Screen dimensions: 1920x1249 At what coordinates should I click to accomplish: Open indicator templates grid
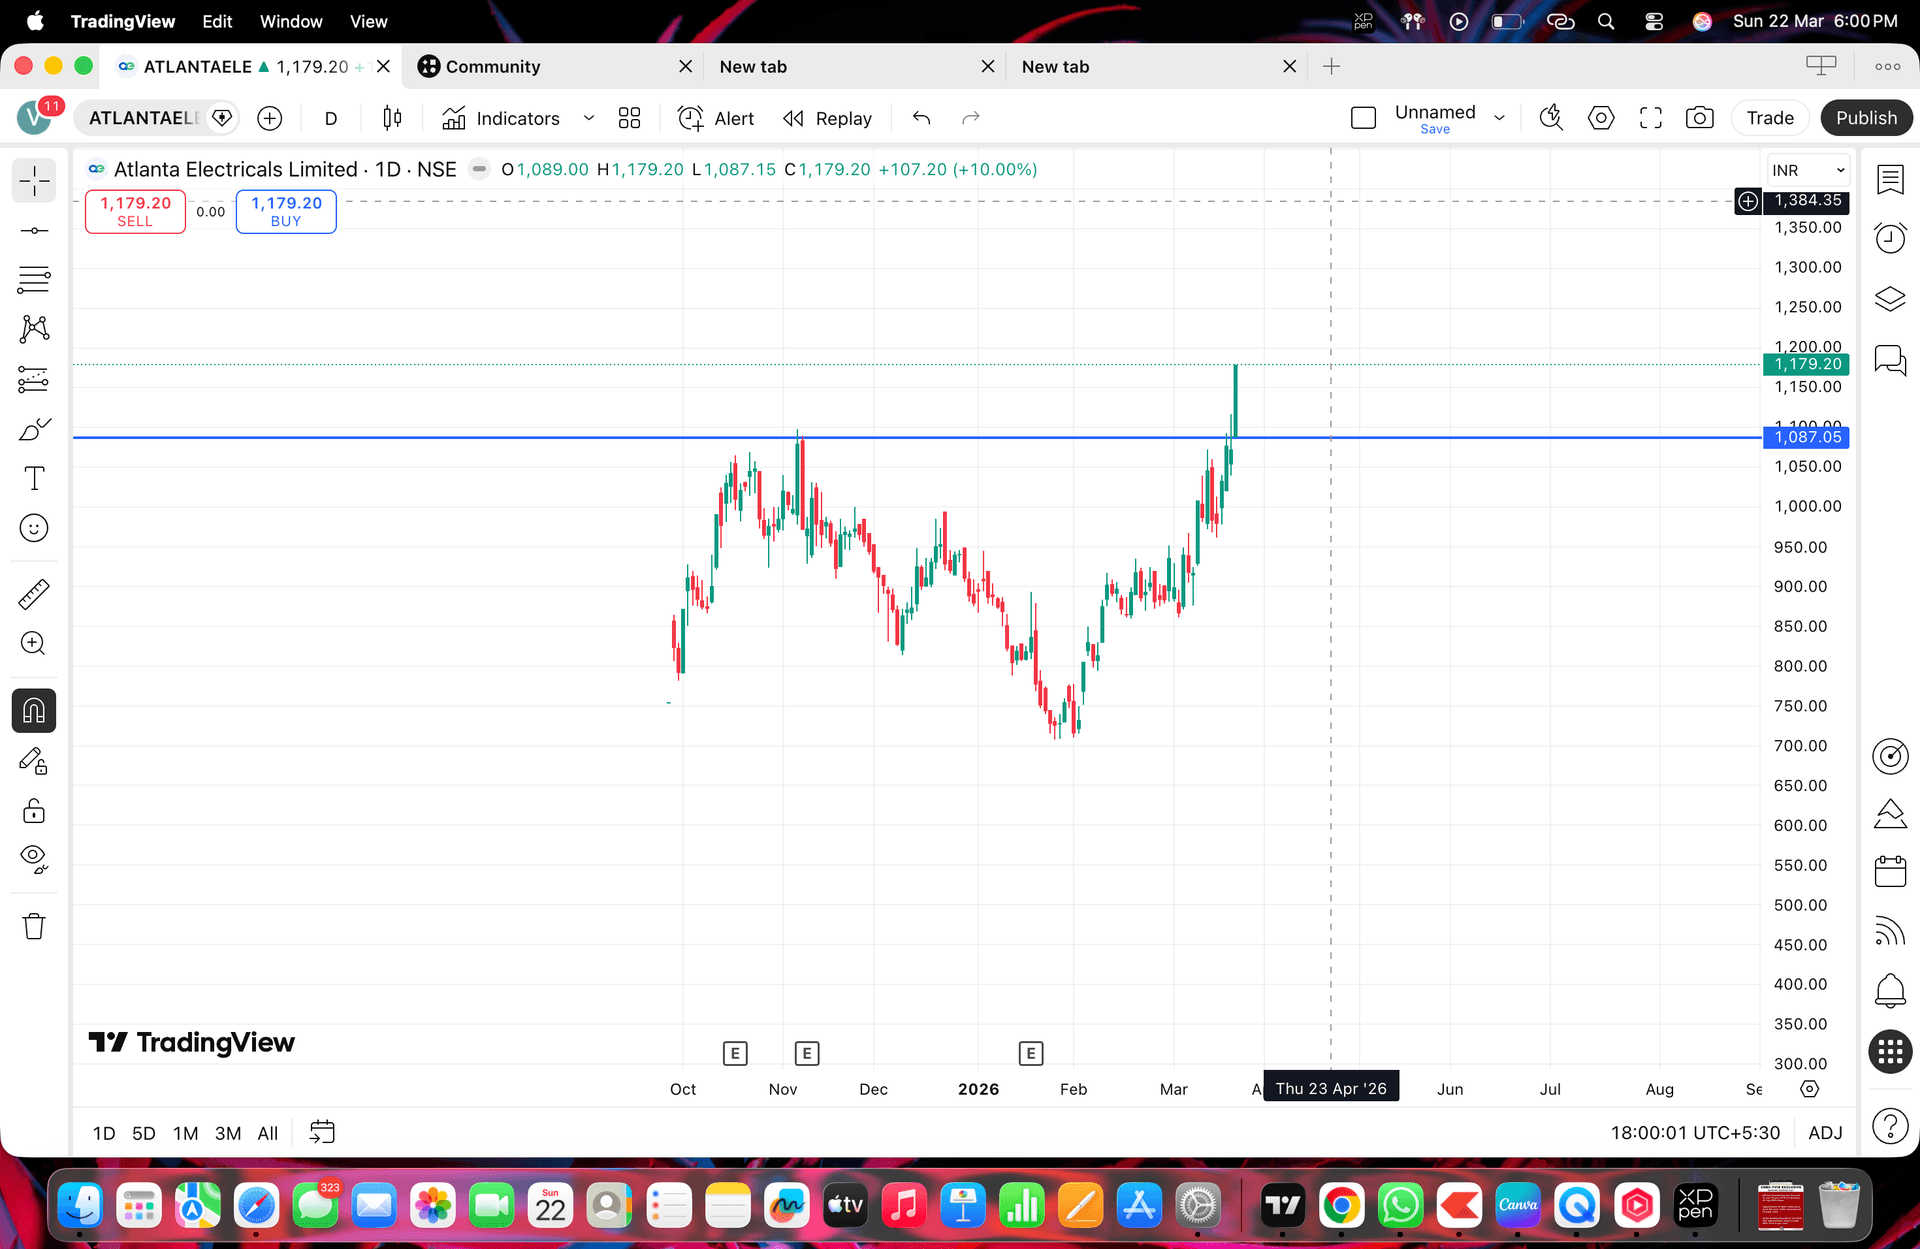pyautogui.click(x=629, y=118)
